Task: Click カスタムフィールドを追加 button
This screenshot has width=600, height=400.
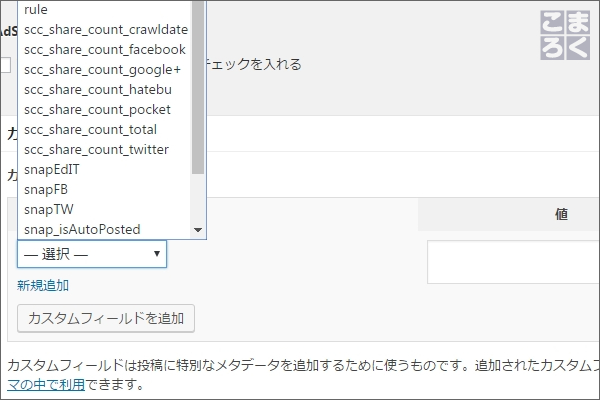Action: [x=106, y=318]
